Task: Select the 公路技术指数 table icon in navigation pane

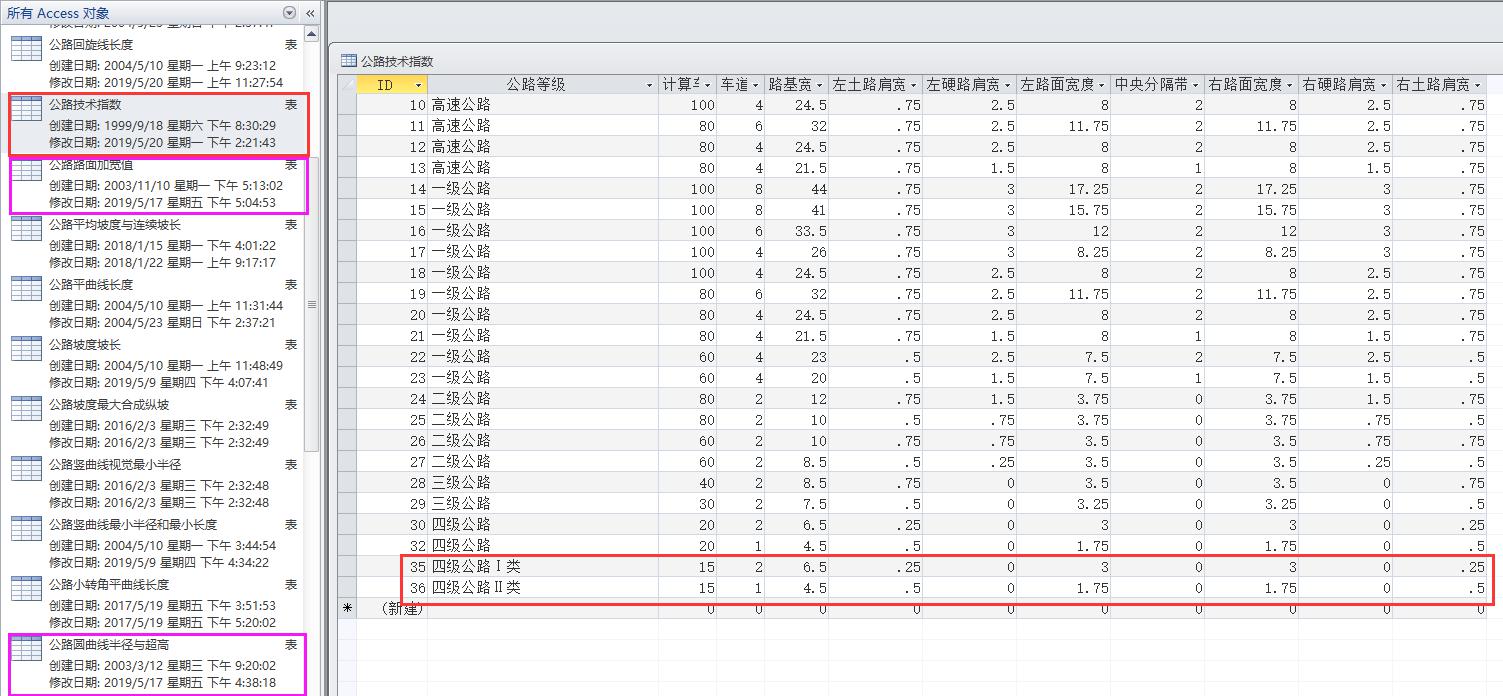Action: [26, 108]
